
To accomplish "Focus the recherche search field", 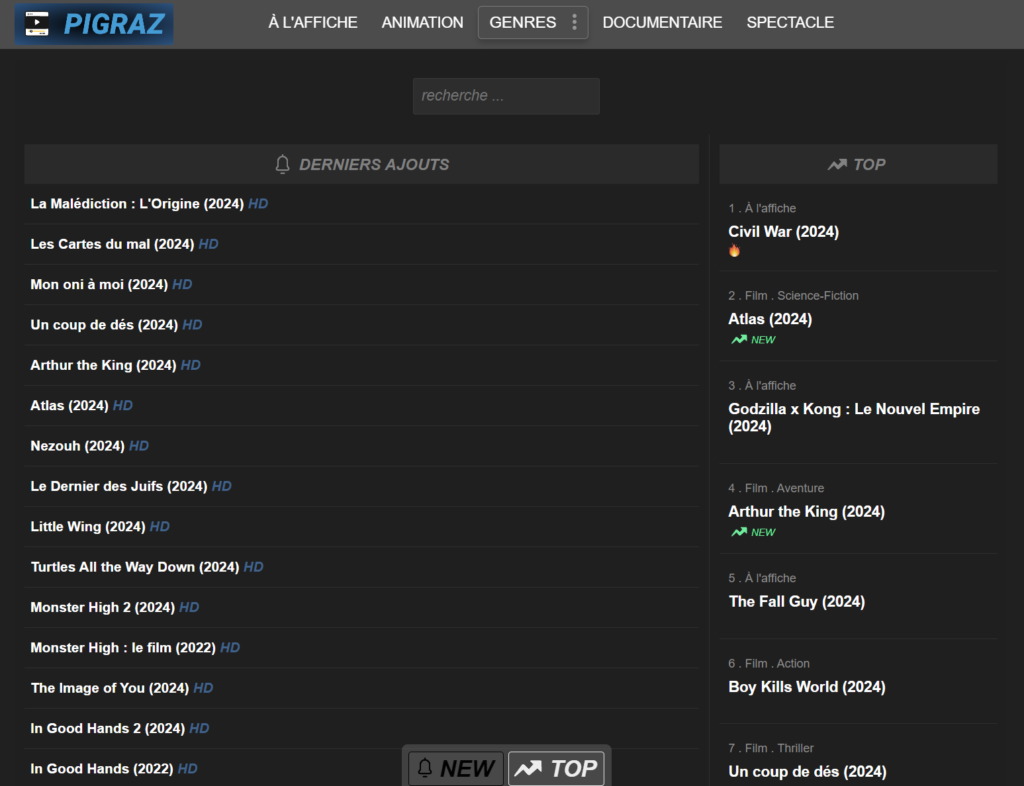I will (x=506, y=96).
